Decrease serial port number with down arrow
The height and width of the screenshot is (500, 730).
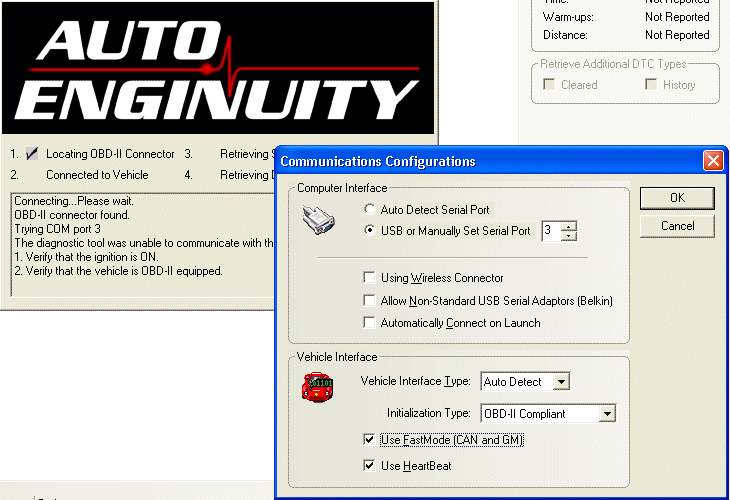[569, 237]
